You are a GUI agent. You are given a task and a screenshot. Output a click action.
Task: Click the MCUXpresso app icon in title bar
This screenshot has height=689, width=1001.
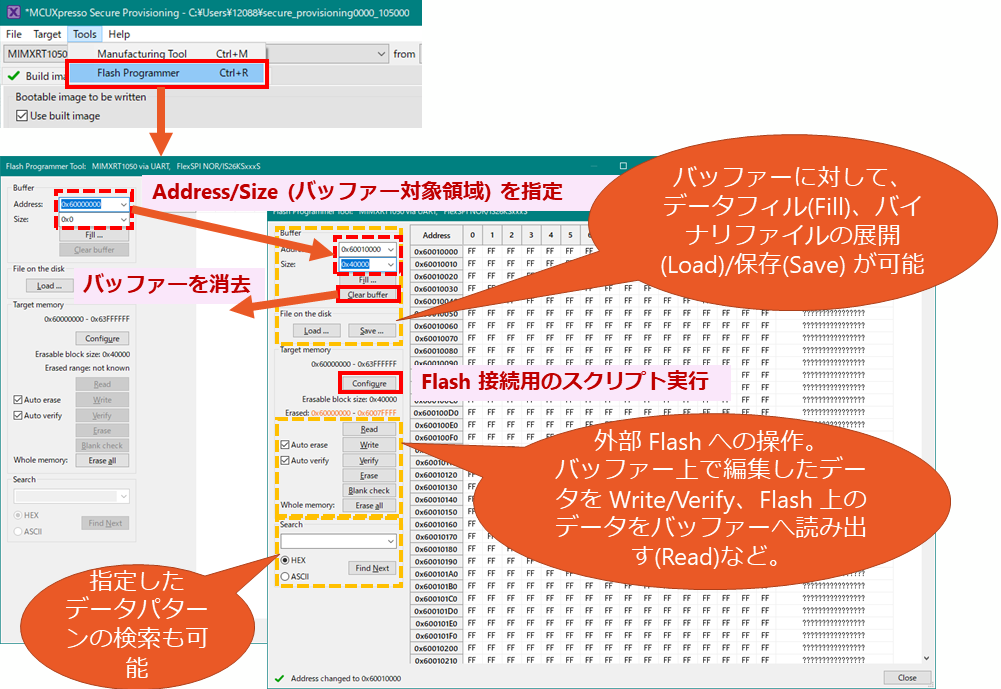click(x=13, y=13)
